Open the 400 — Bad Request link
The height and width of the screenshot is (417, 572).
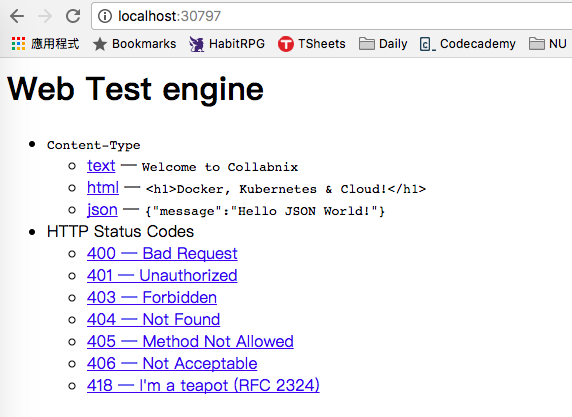[162, 253]
